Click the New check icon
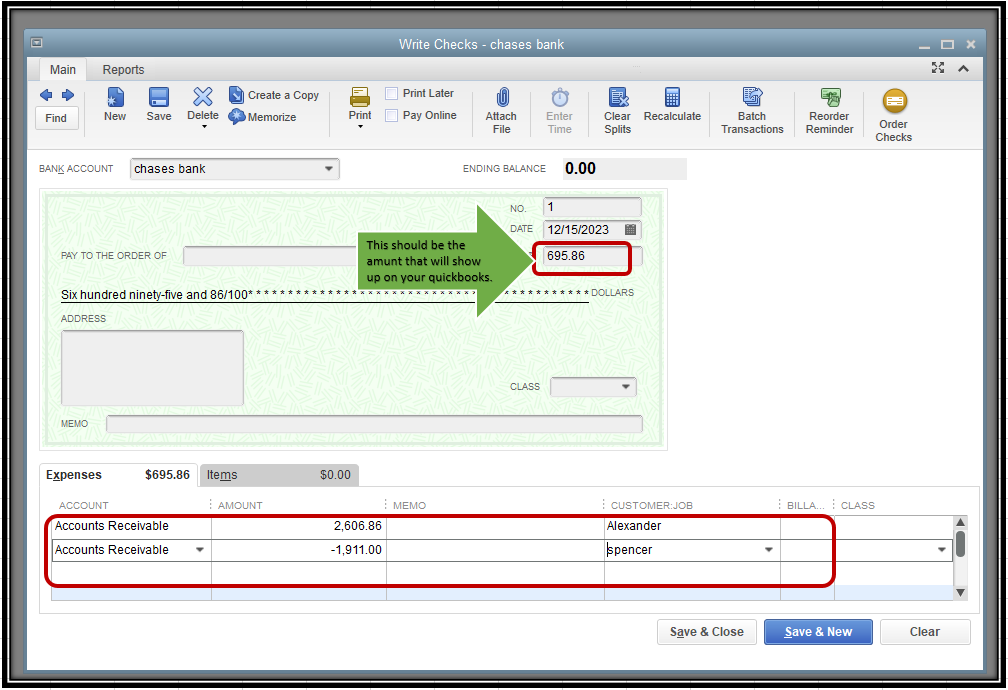This screenshot has height=690, width=1008. 115,98
